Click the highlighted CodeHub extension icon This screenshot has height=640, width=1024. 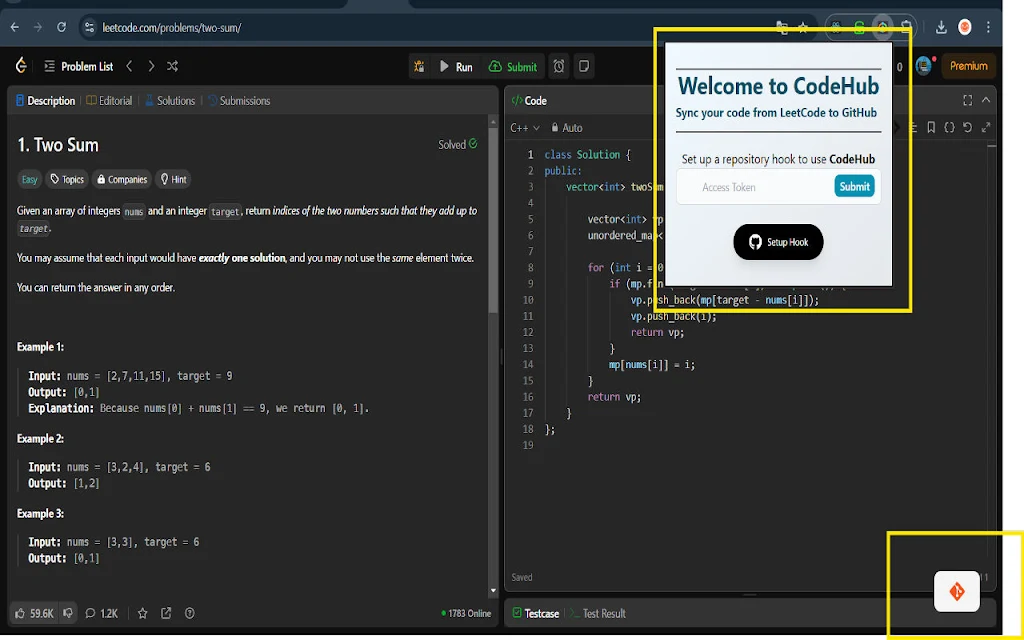pyautogui.click(x=882, y=27)
